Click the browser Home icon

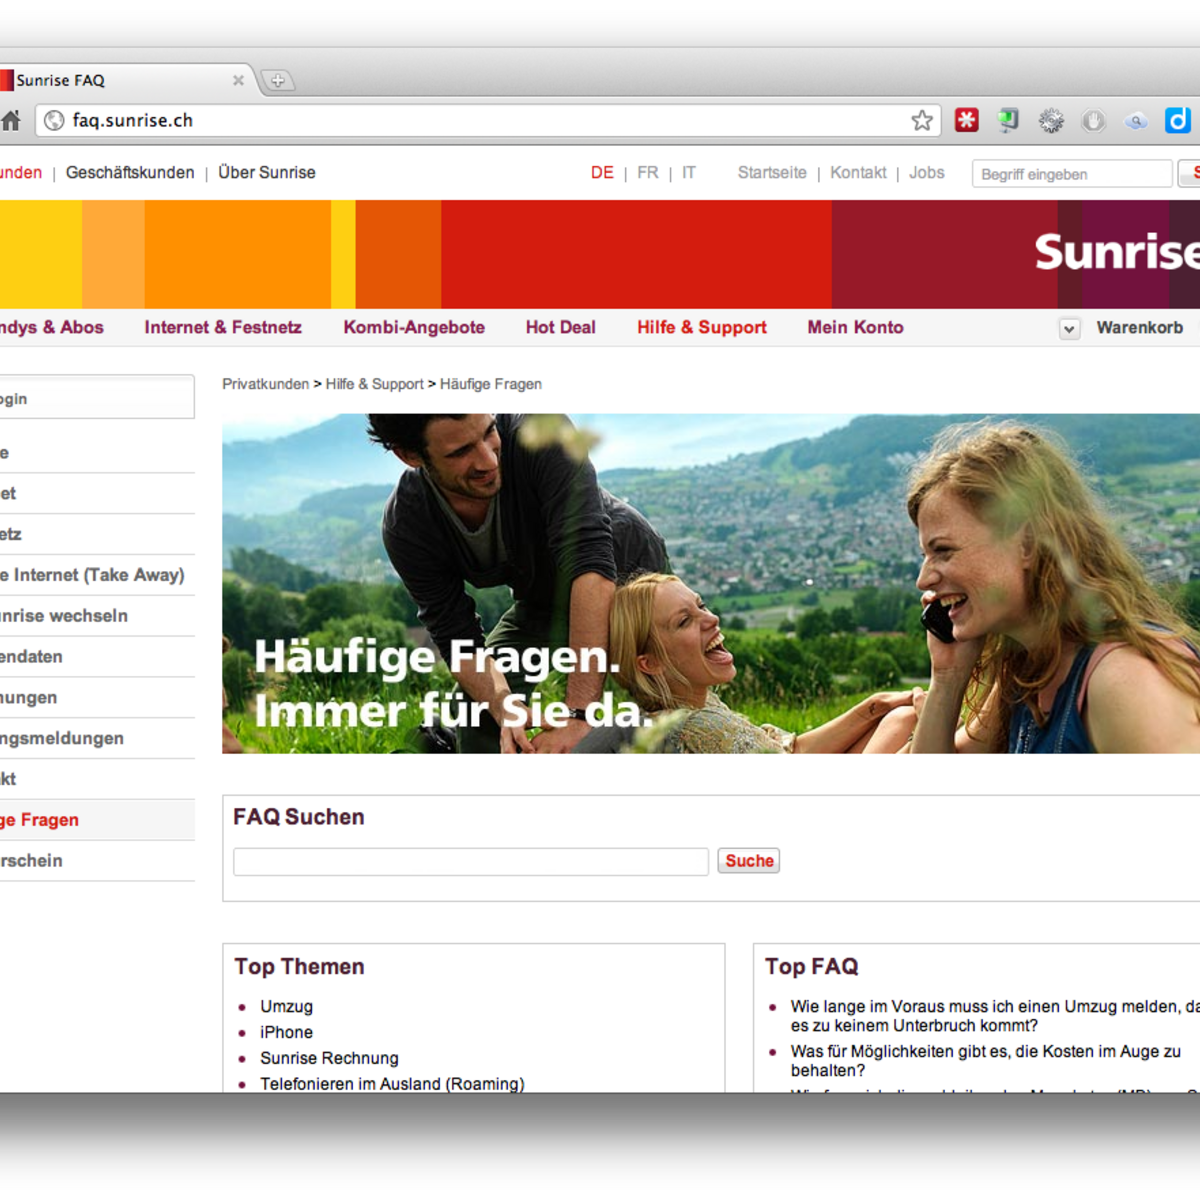tap(10, 121)
